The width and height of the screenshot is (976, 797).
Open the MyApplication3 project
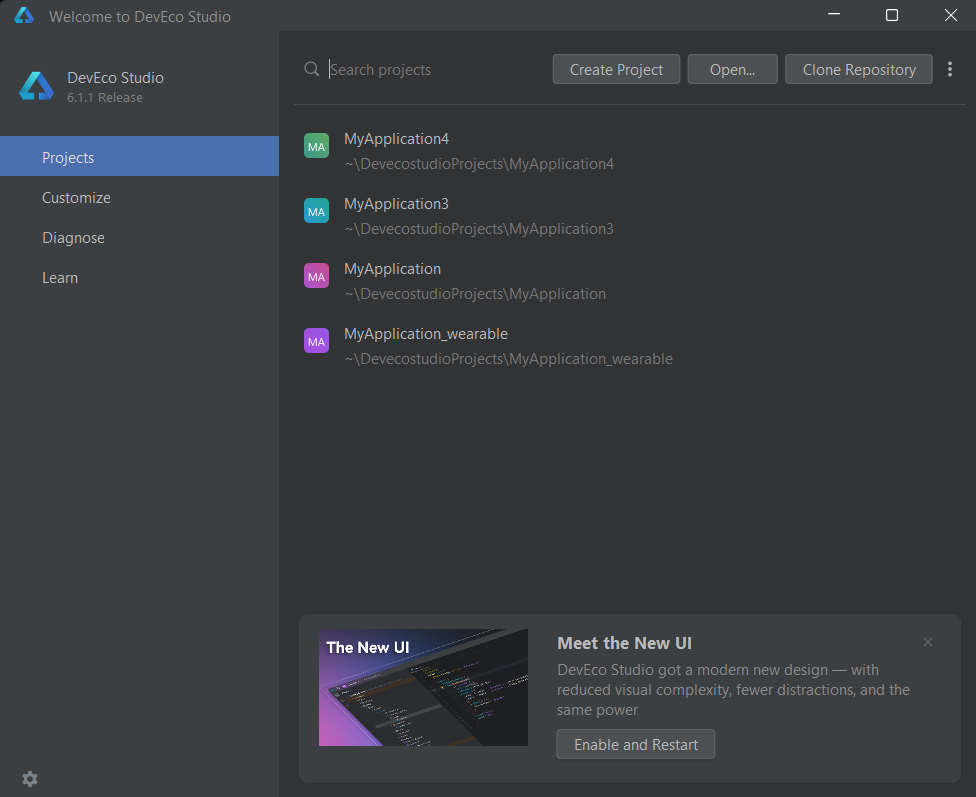(x=629, y=216)
